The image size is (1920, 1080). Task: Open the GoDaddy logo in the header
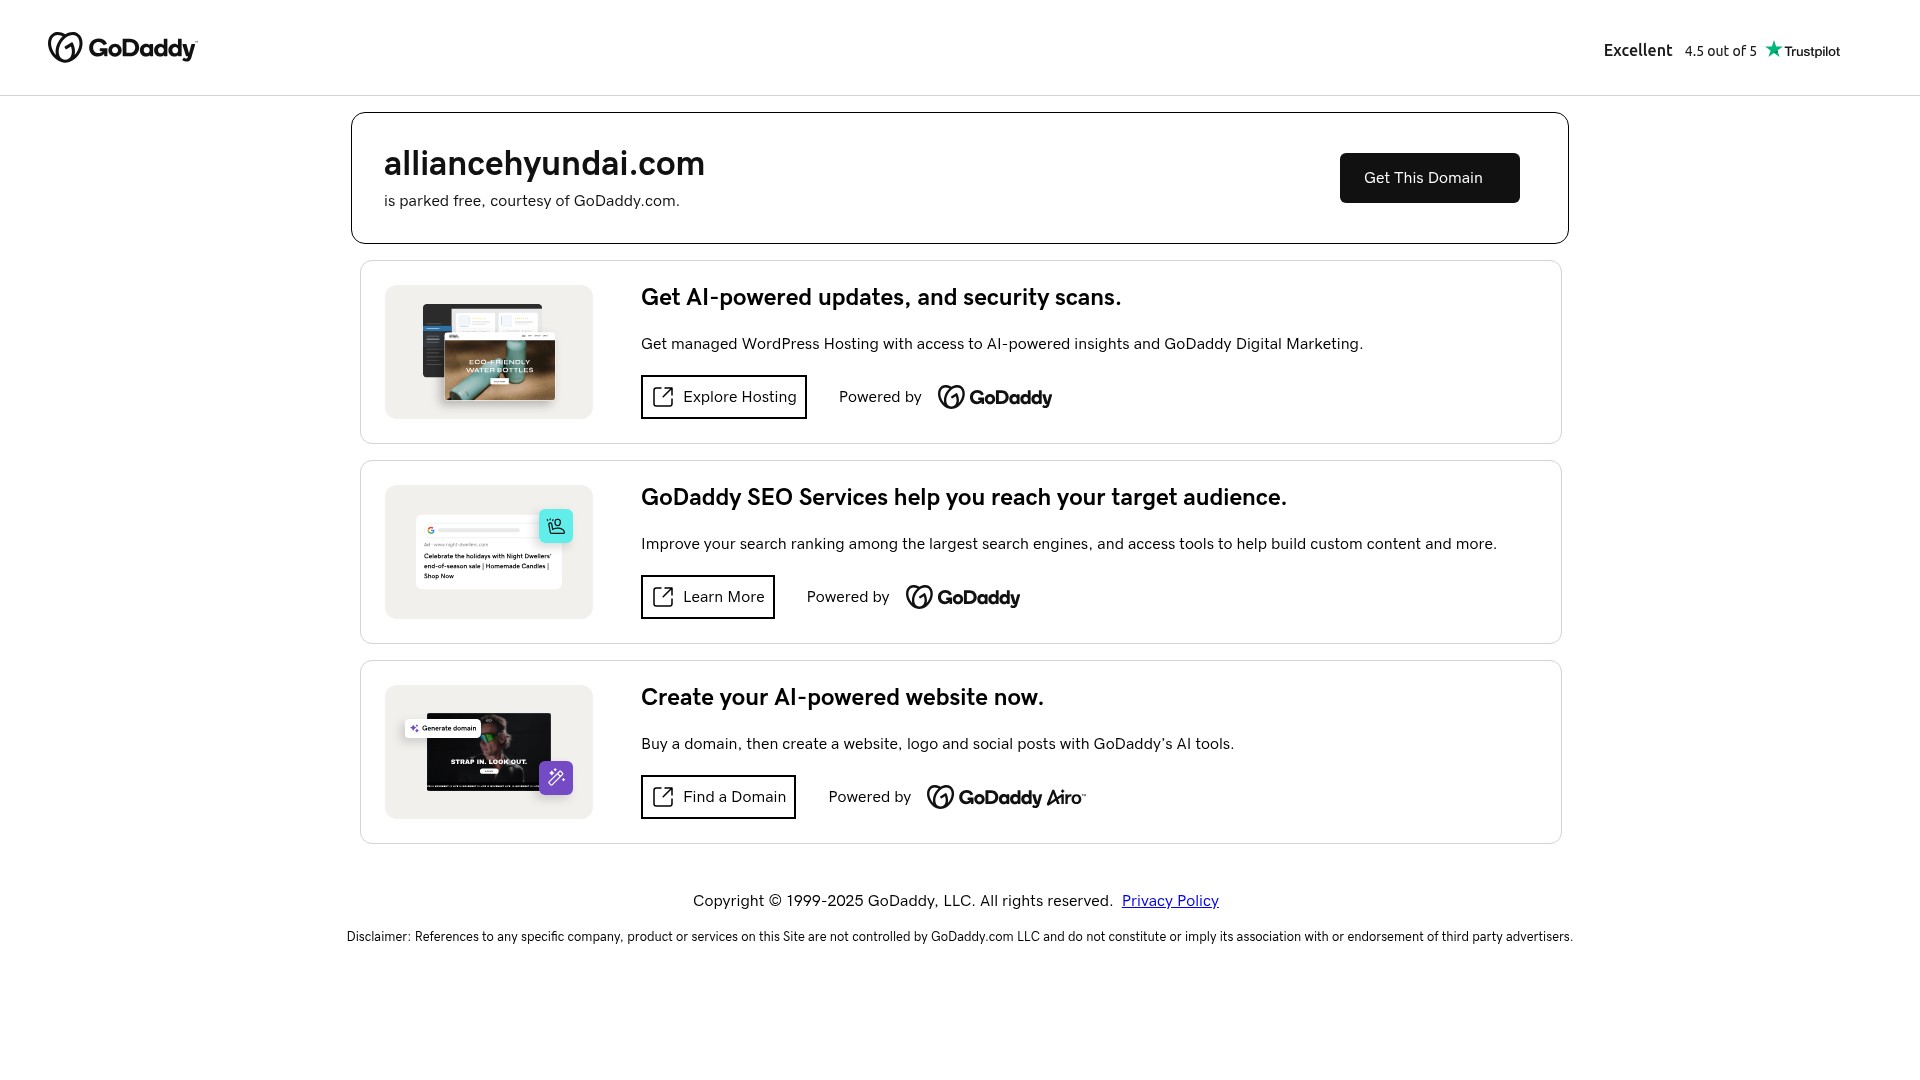[123, 47]
